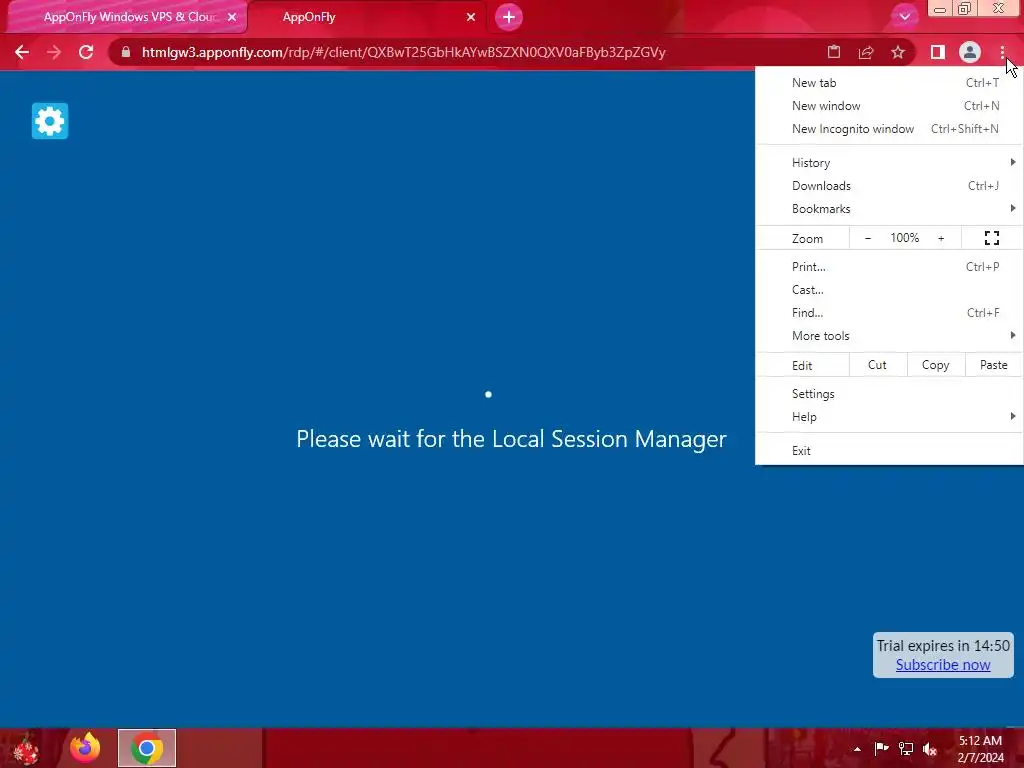
Task: Share this page using the share icon
Action: point(866,52)
